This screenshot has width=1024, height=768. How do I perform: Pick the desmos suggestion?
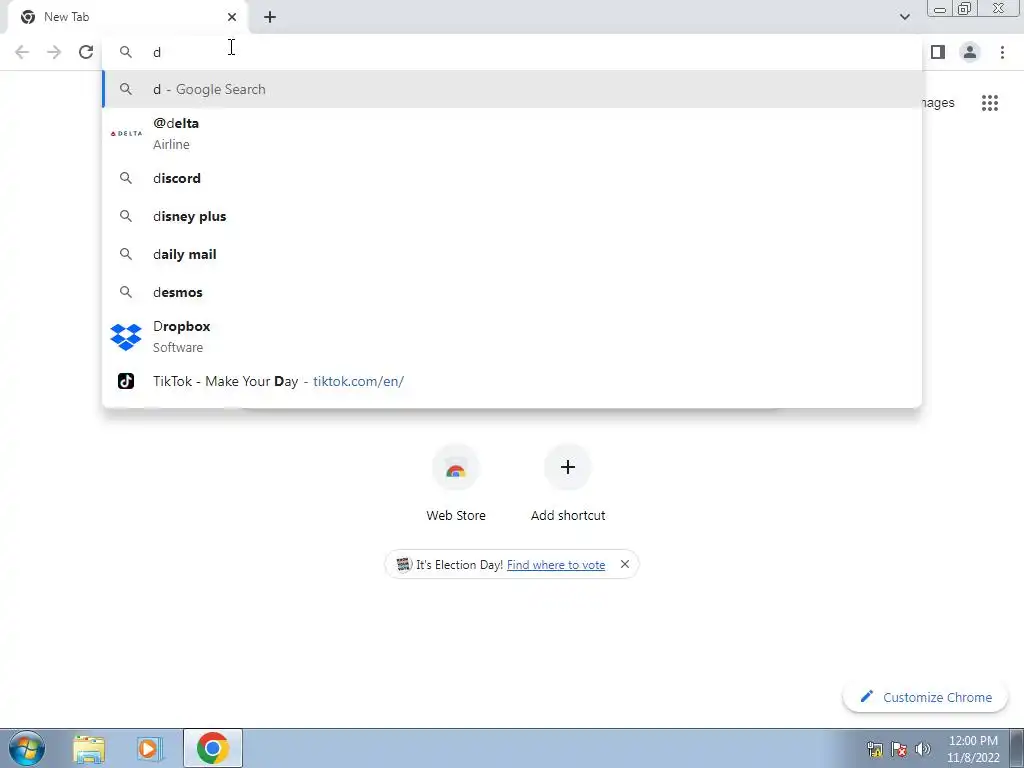pos(512,292)
